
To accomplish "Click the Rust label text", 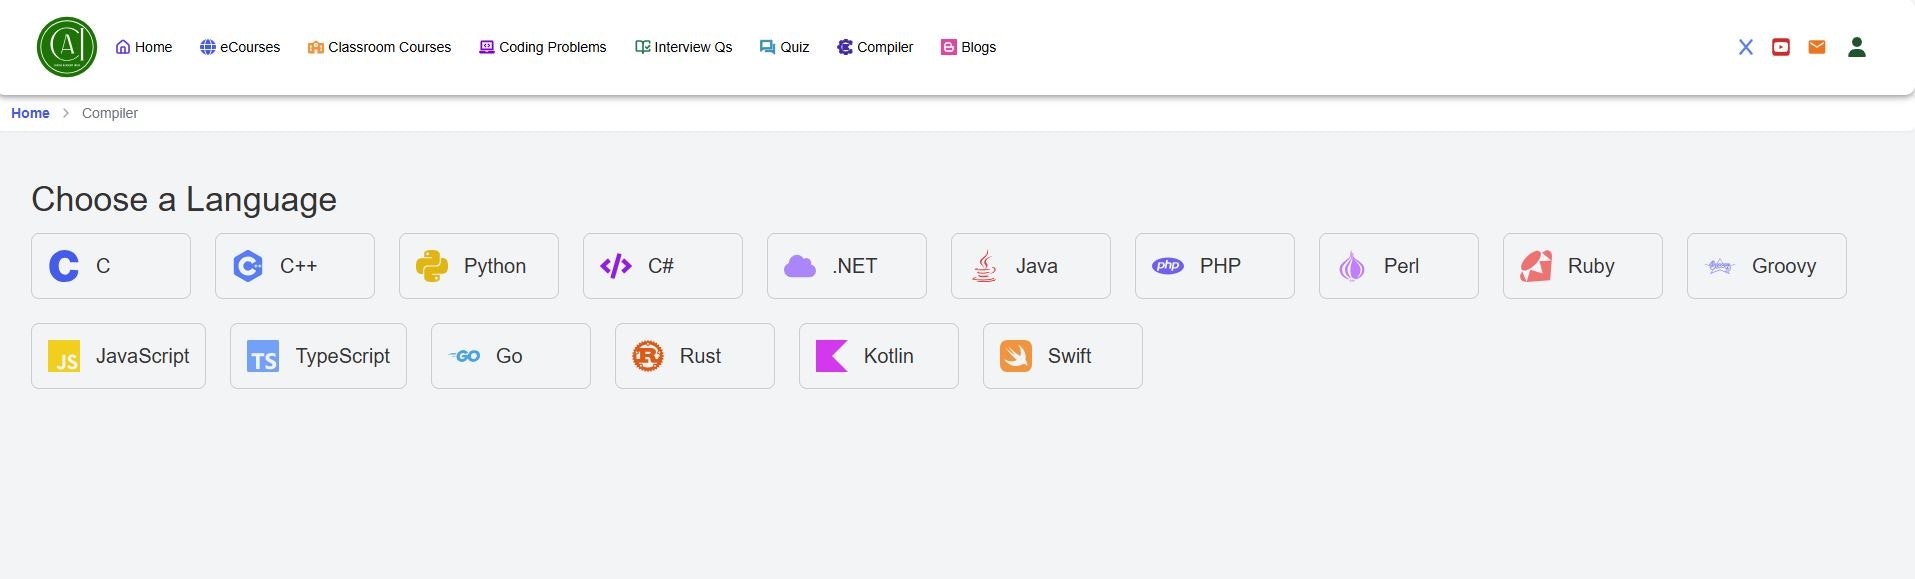I will (700, 356).
